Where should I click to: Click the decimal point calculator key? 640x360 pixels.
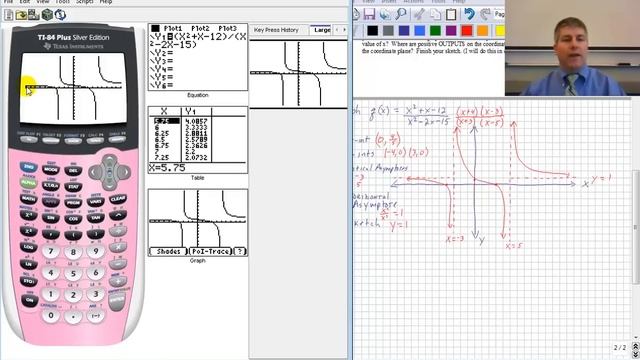(x=73, y=317)
